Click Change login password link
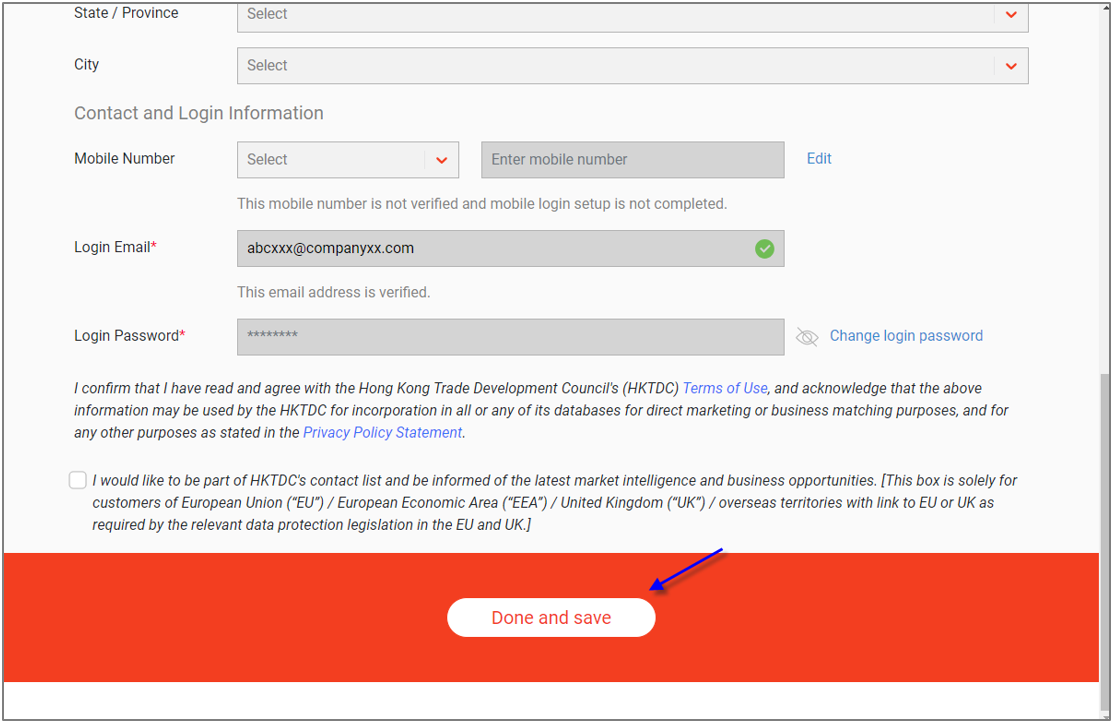Viewport: 1115px width, 722px height. coord(906,336)
